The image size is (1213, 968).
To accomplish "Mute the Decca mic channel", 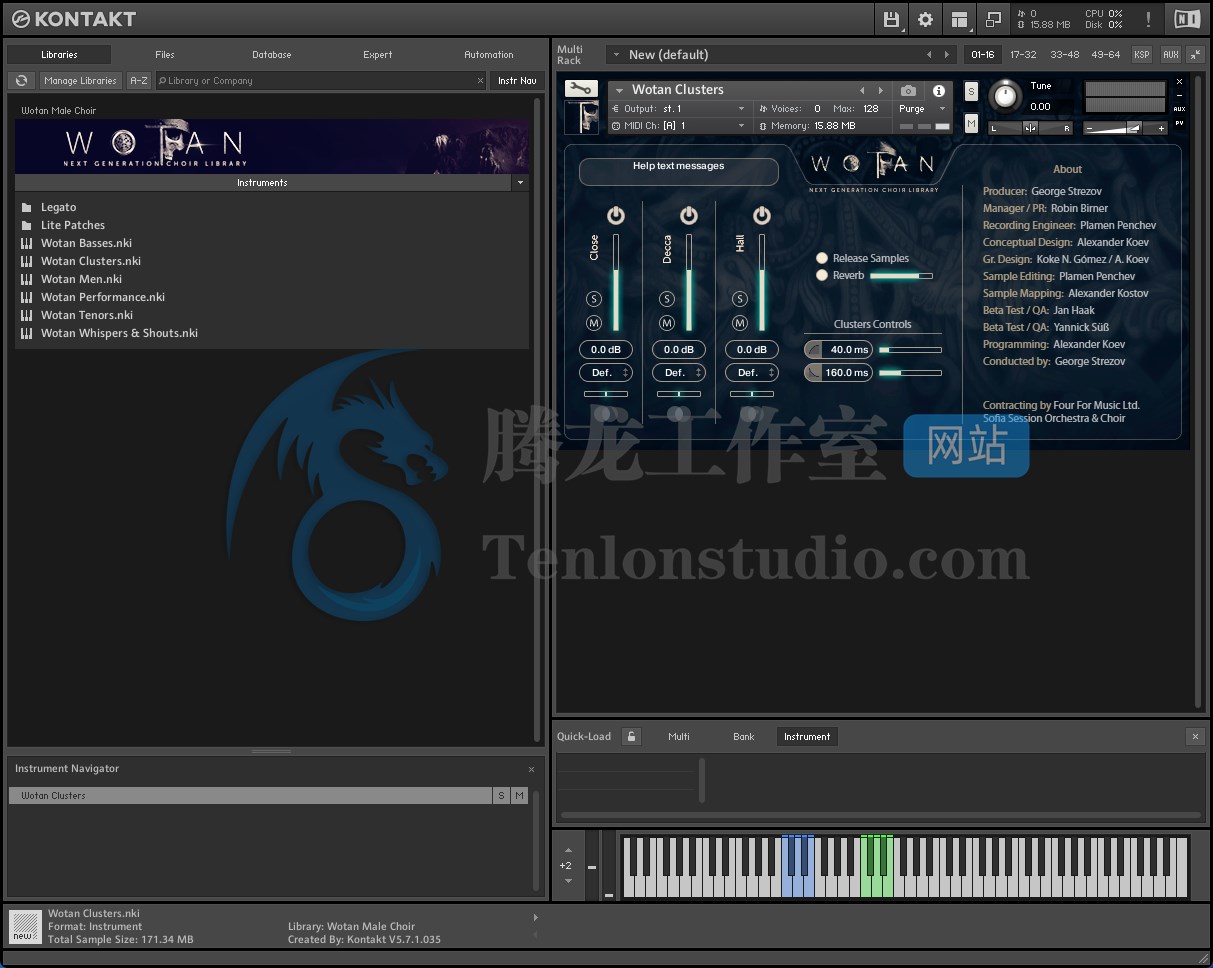I will 667,323.
